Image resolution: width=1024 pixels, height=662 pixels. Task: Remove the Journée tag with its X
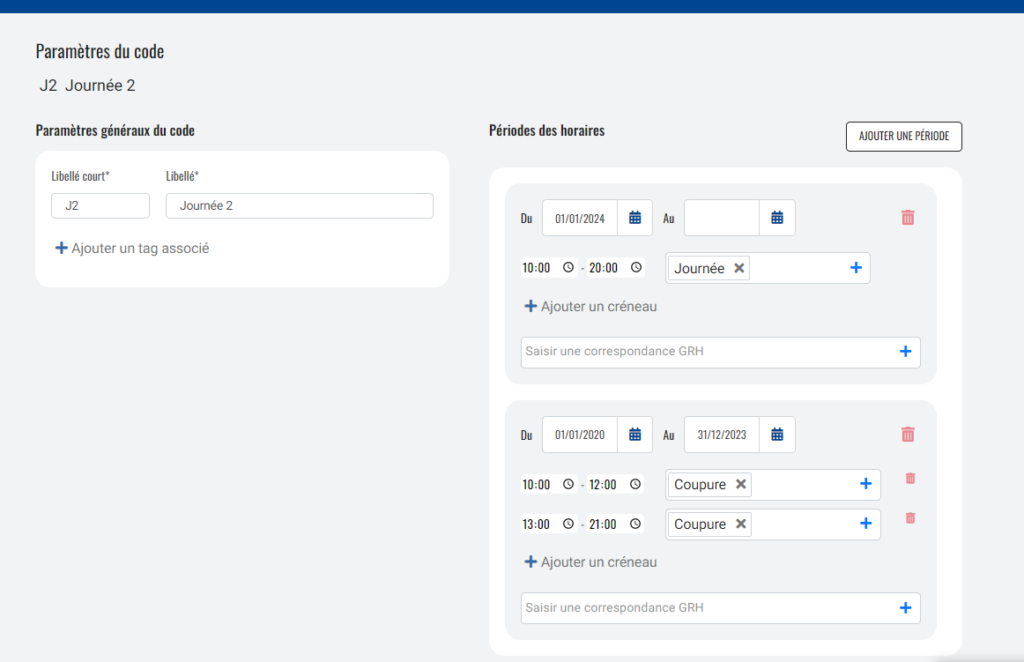[x=739, y=268]
